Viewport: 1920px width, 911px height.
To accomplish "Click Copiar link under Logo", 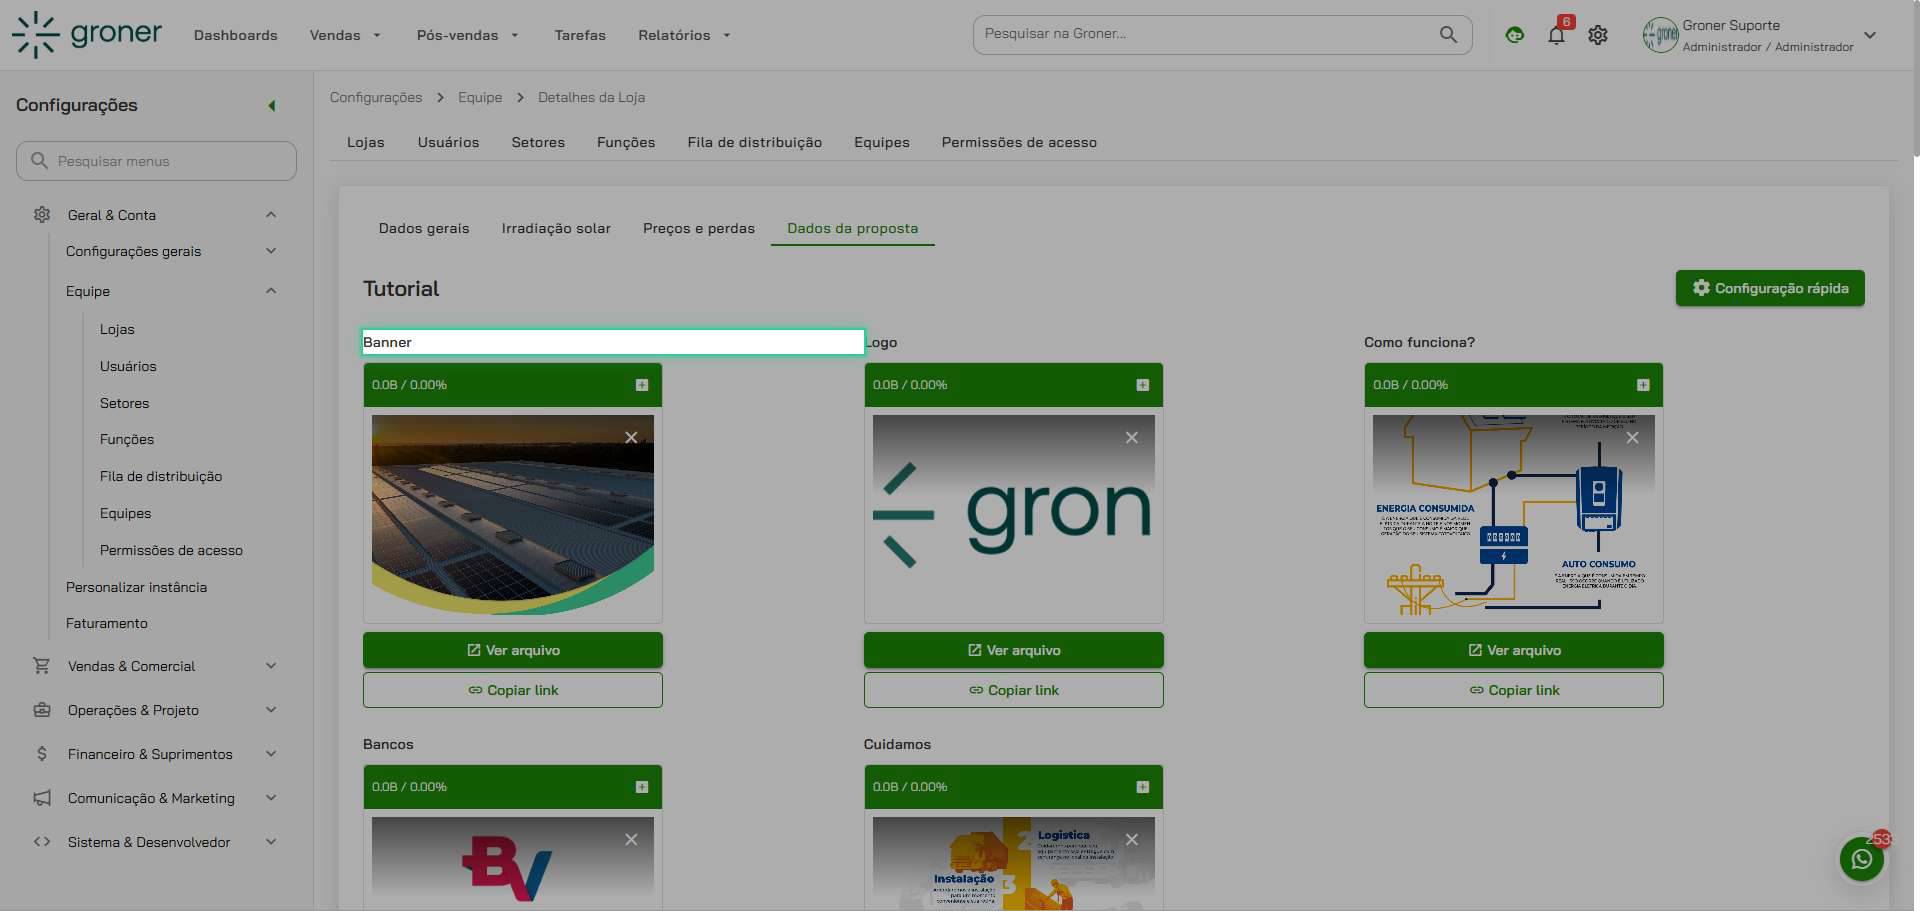I will coord(1014,690).
